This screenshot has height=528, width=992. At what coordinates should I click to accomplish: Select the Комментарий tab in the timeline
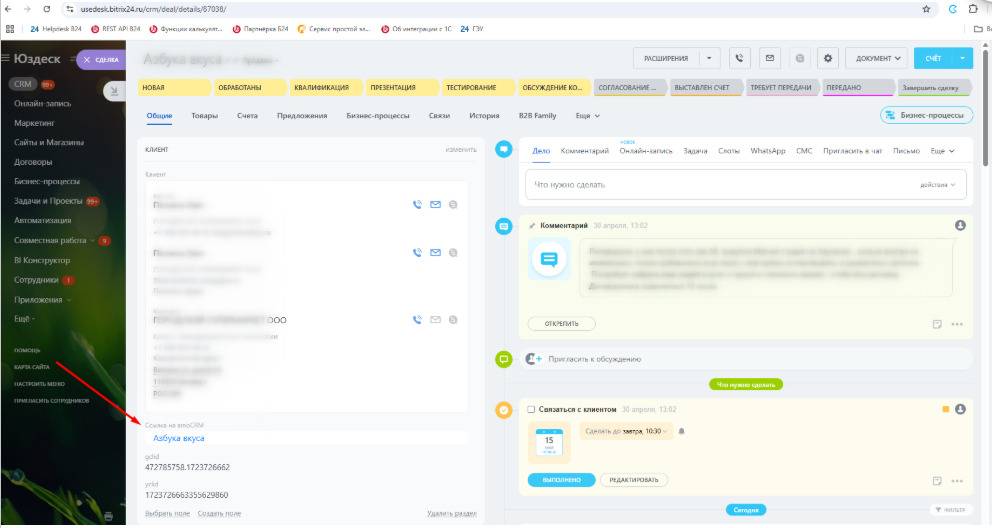(585, 151)
